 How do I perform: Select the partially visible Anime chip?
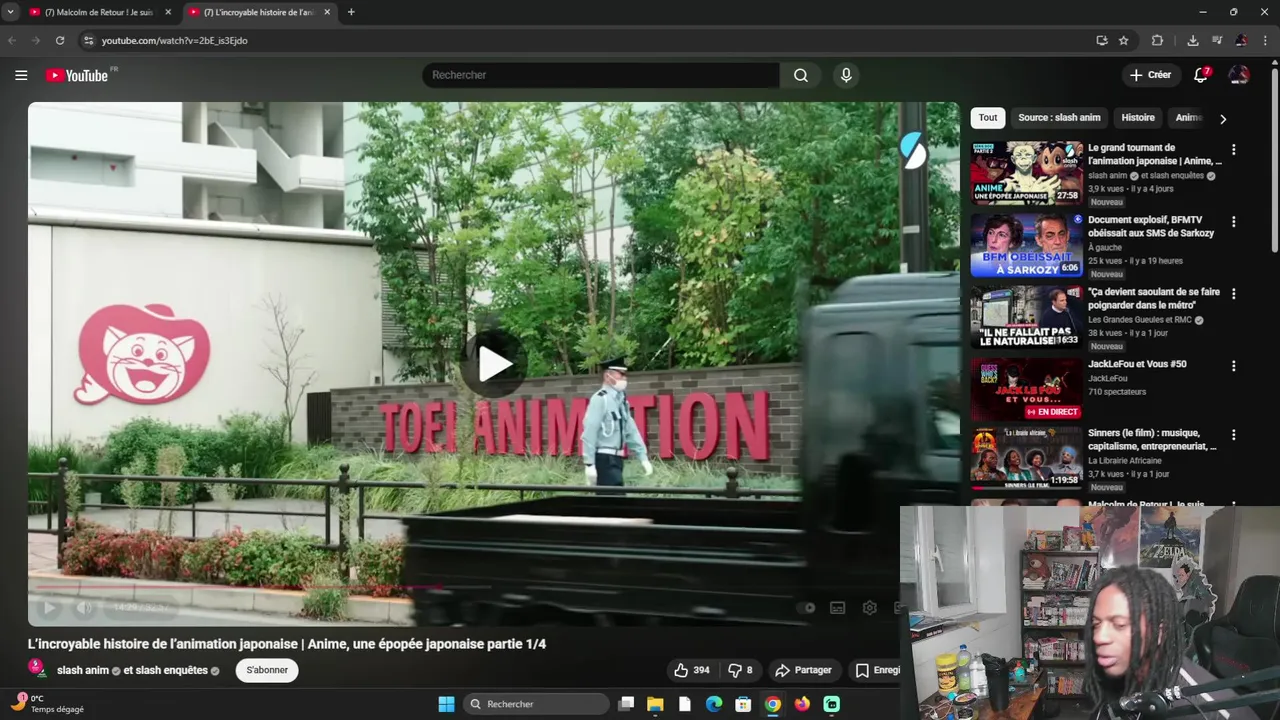[1188, 118]
